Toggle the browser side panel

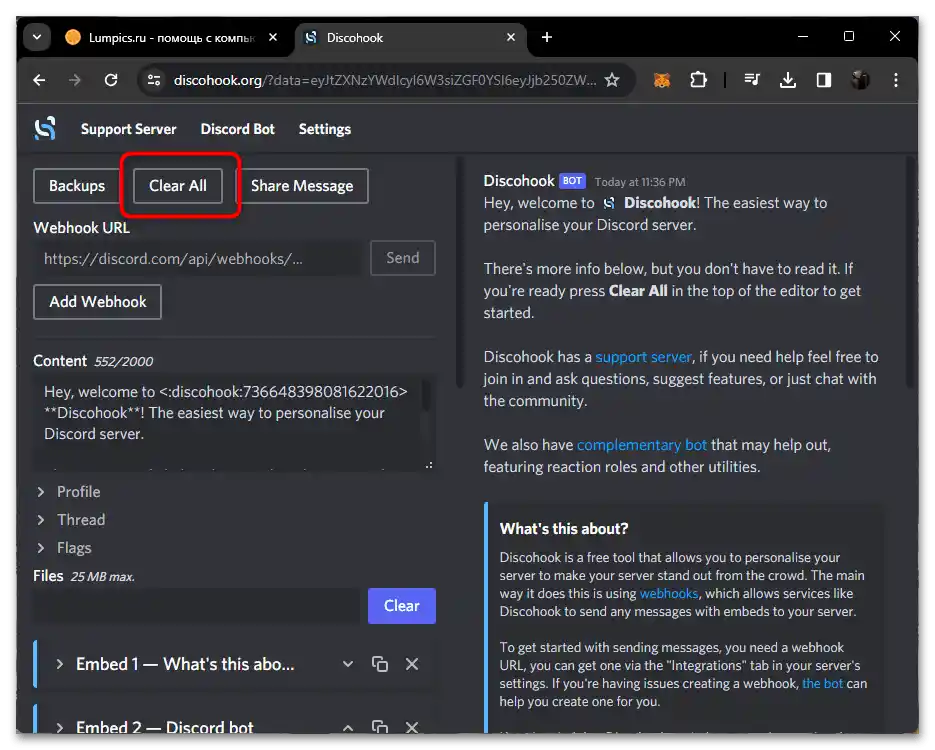[x=824, y=80]
